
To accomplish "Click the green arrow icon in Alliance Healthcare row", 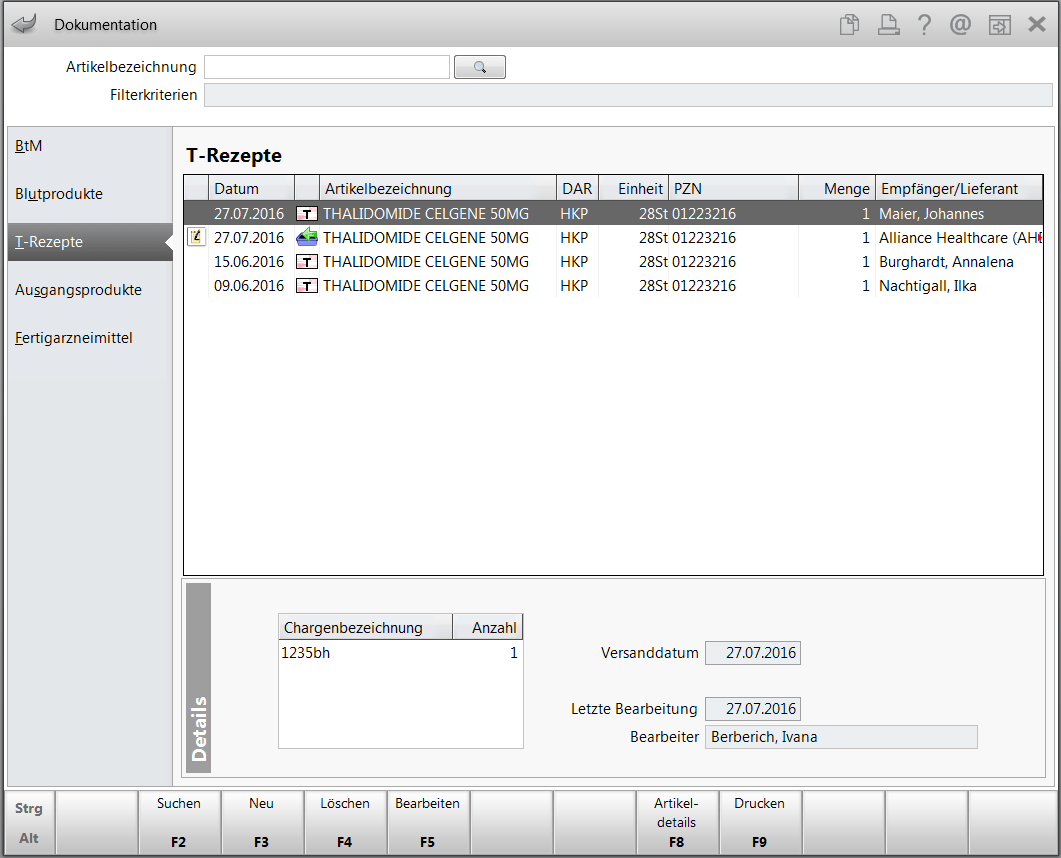I will 307,238.
